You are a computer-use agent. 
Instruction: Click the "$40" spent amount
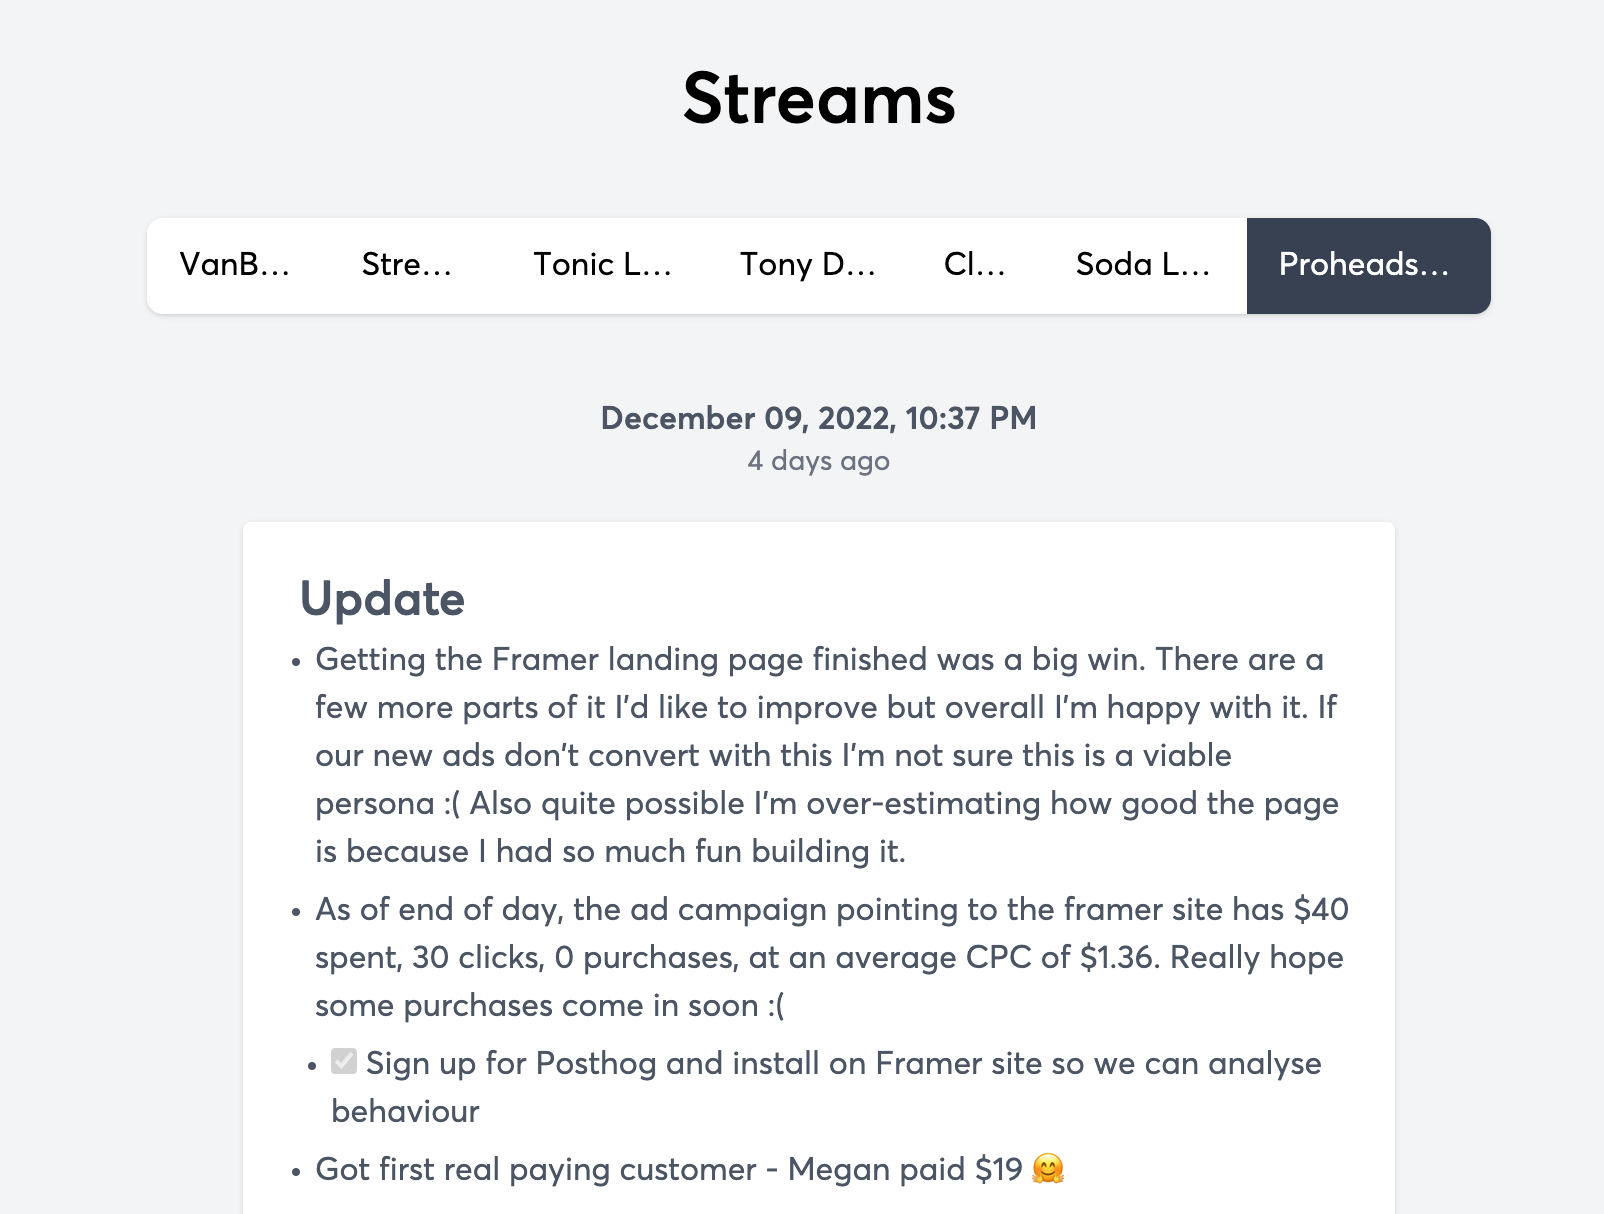point(1320,909)
